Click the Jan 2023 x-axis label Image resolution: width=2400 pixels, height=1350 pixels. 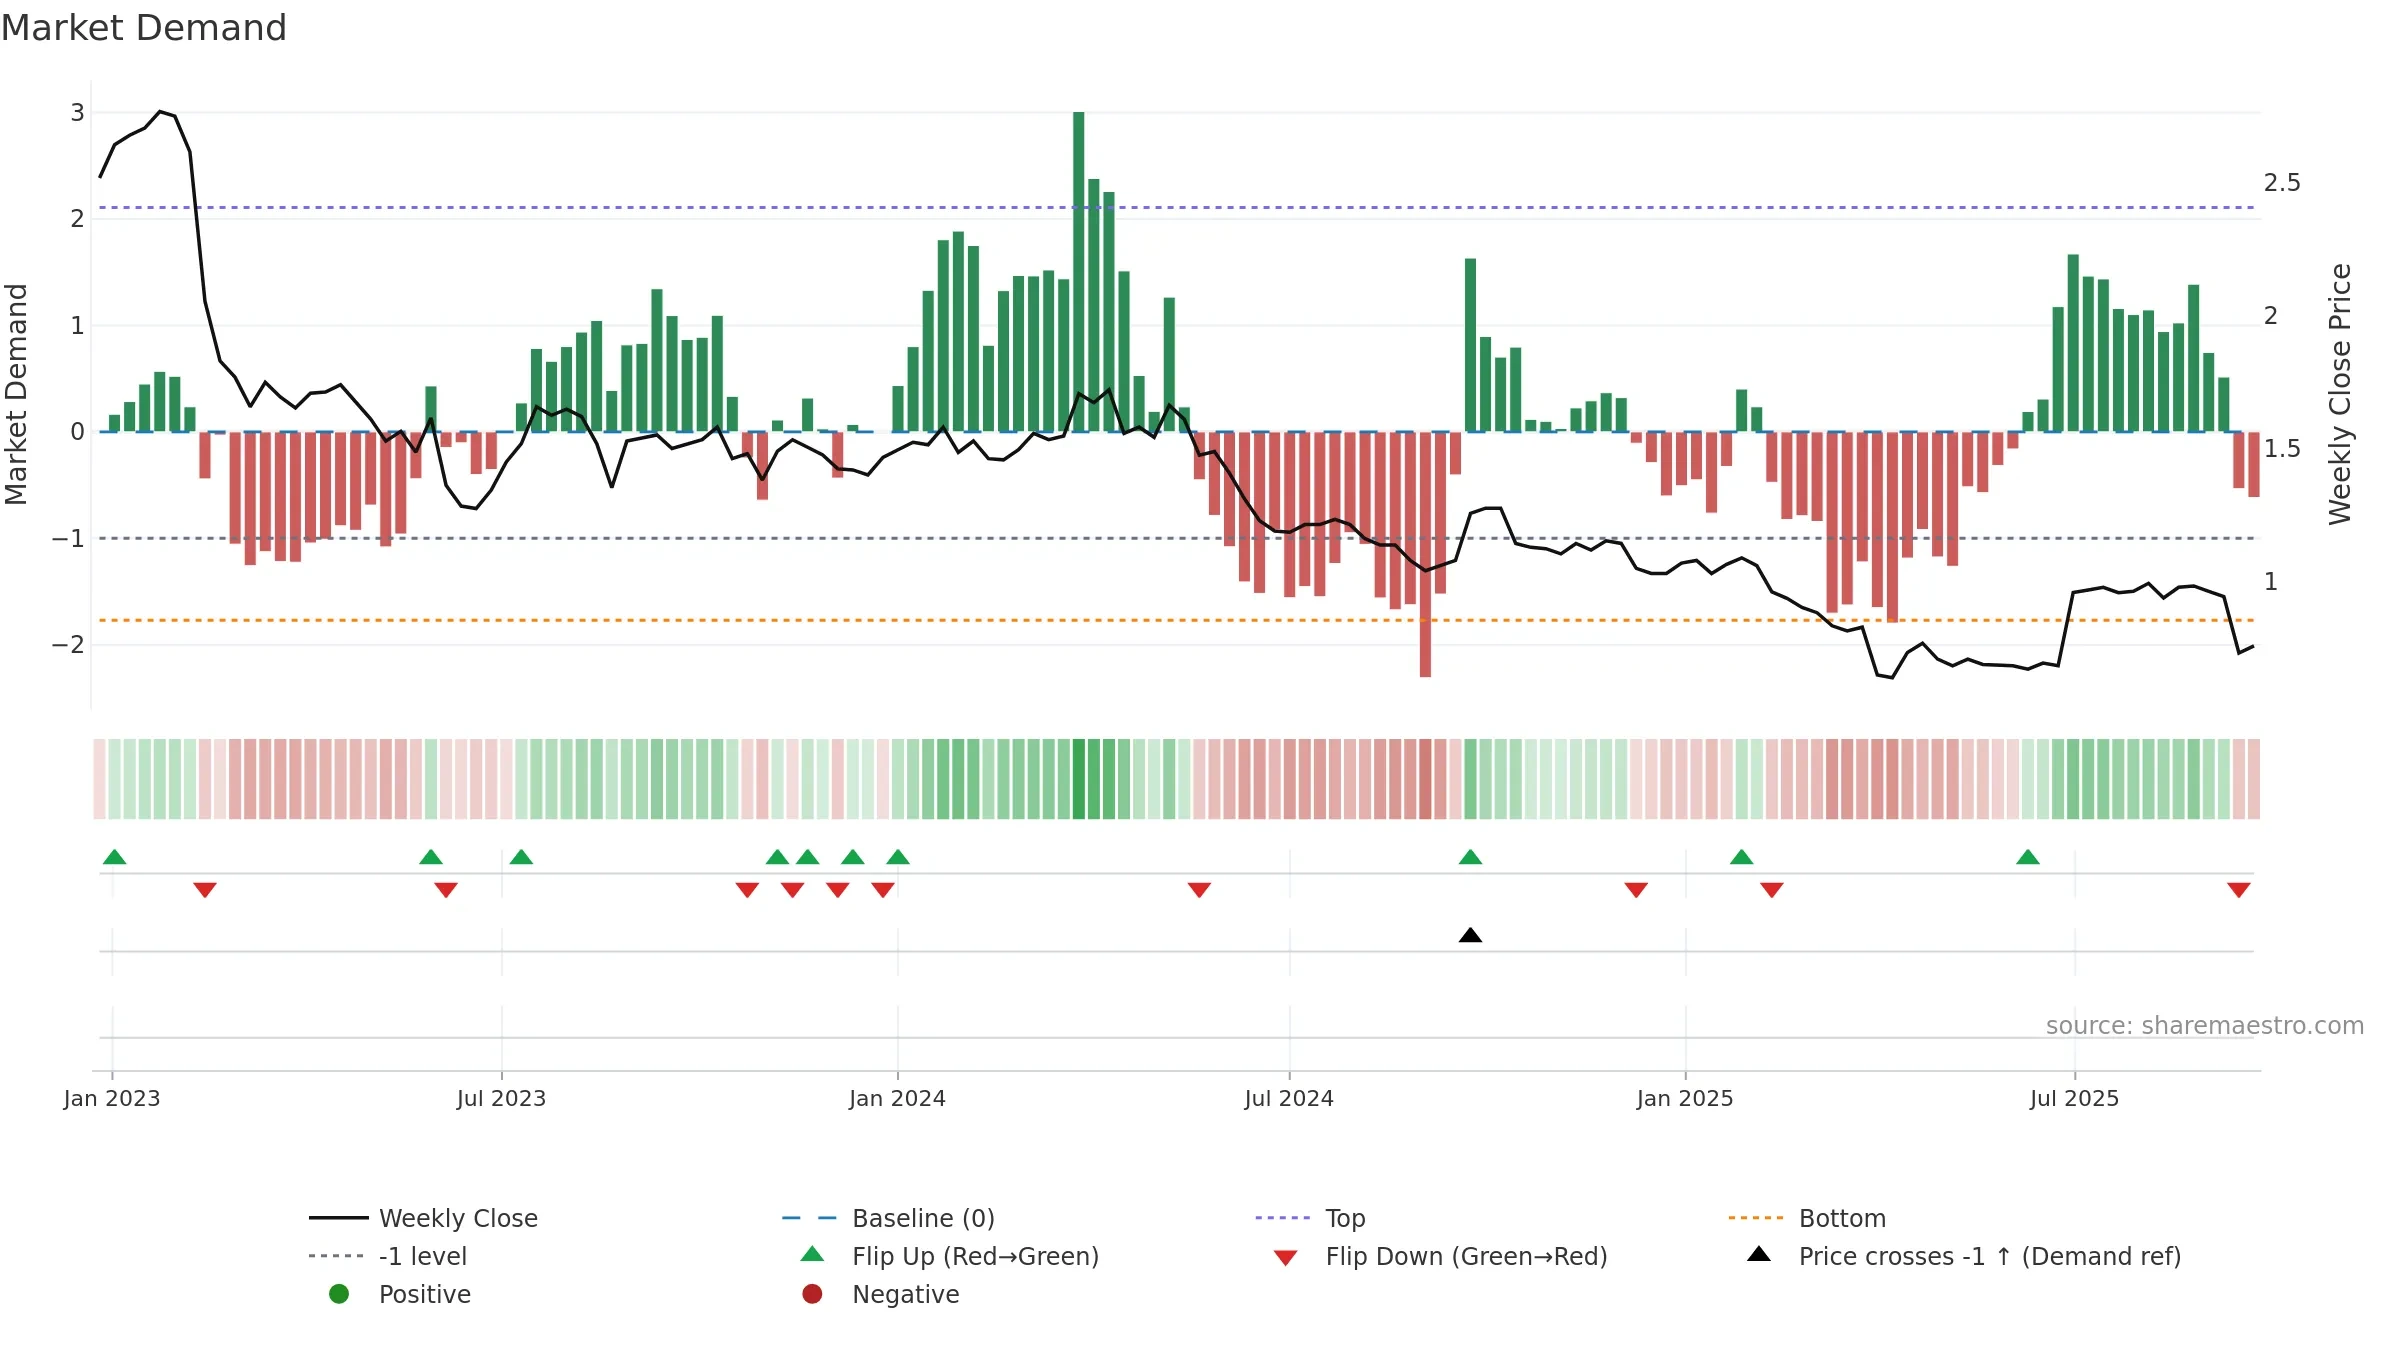point(112,1098)
